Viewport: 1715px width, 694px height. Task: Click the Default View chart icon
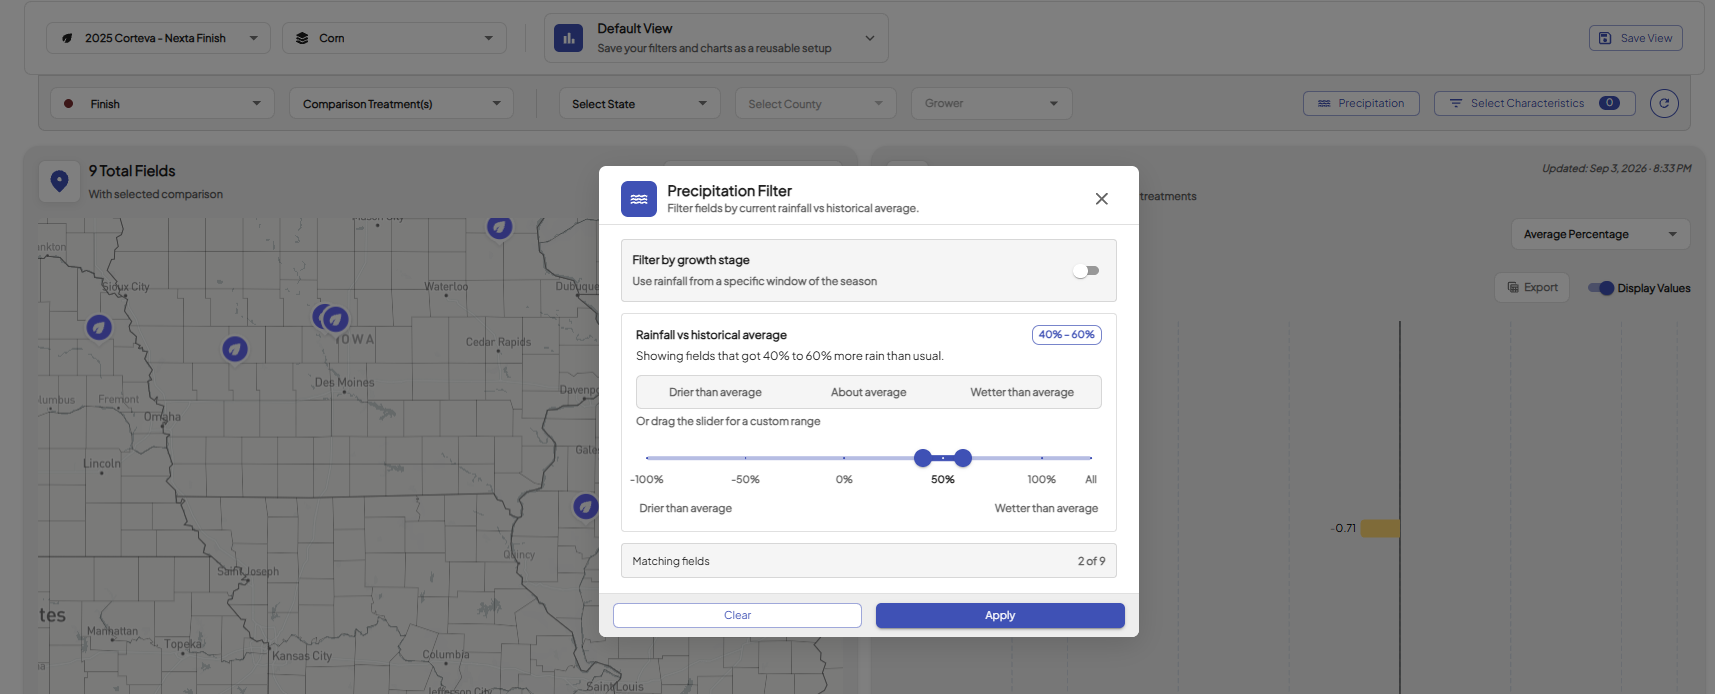point(568,38)
